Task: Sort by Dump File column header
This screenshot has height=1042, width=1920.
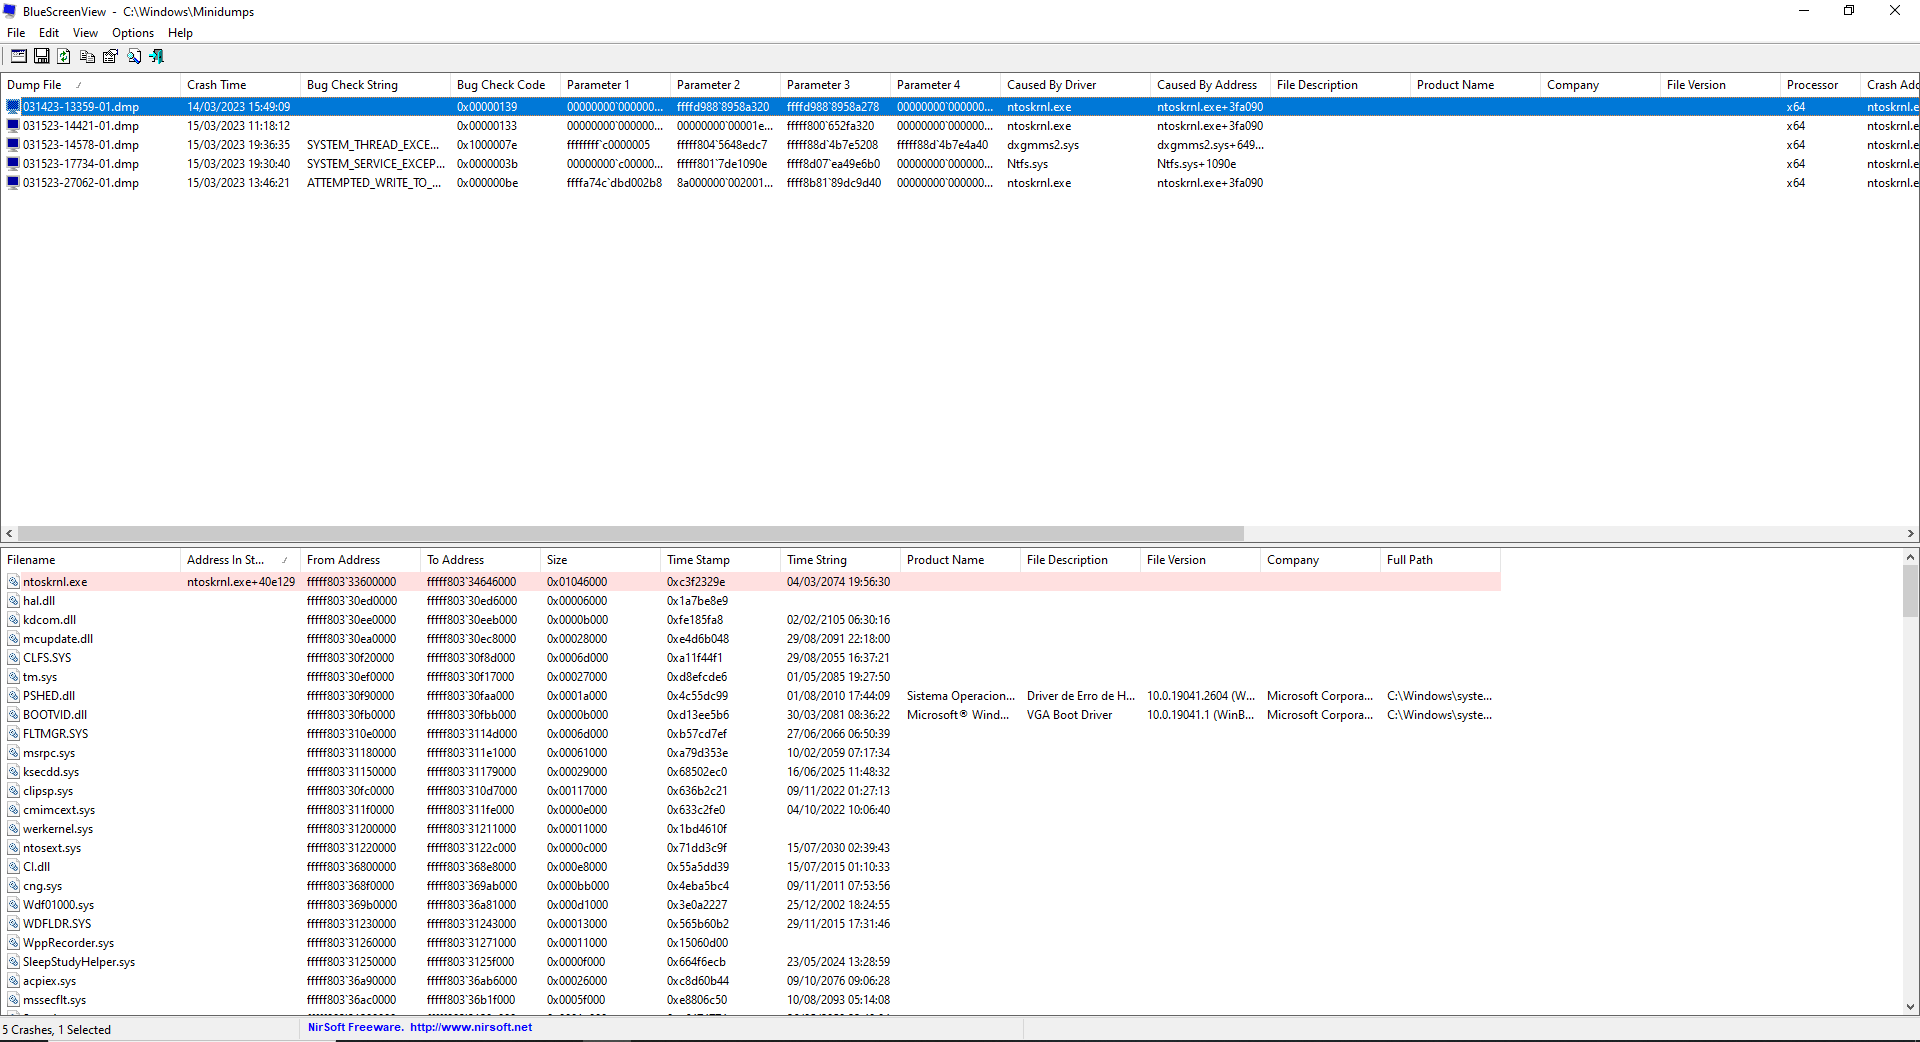Action: pyautogui.click(x=90, y=85)
